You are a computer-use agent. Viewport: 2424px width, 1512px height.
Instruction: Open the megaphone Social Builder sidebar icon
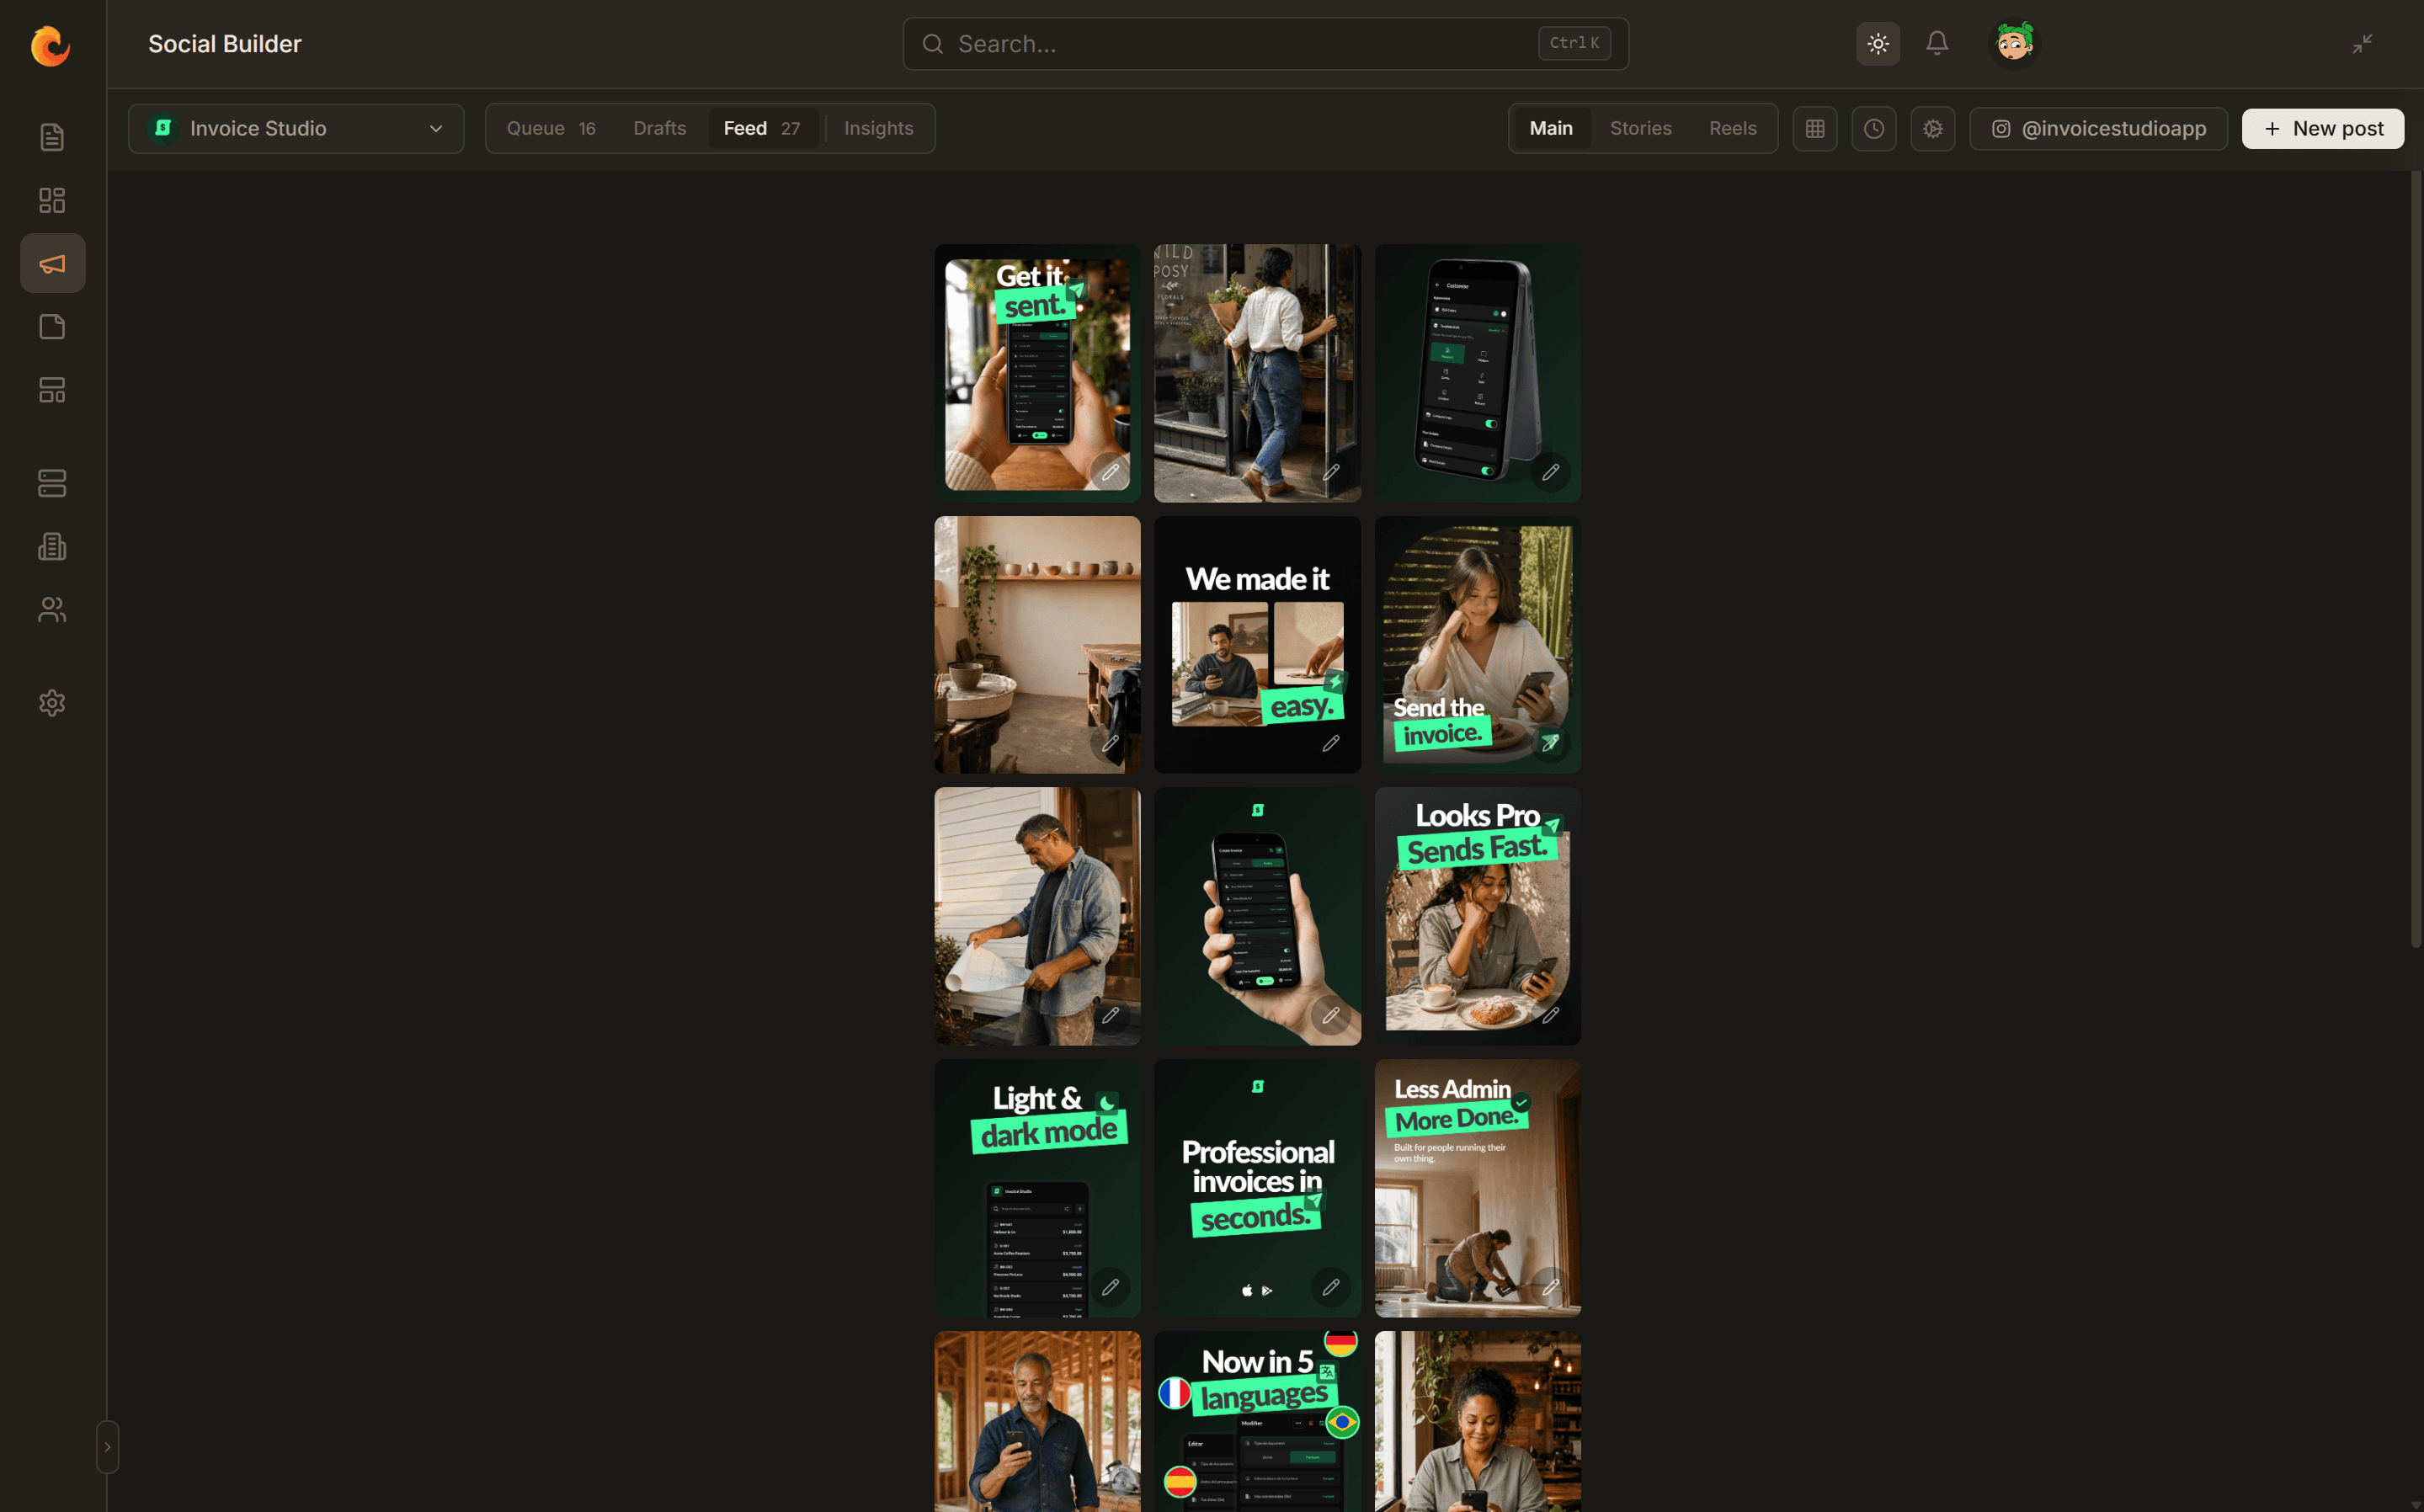(52, 264)
